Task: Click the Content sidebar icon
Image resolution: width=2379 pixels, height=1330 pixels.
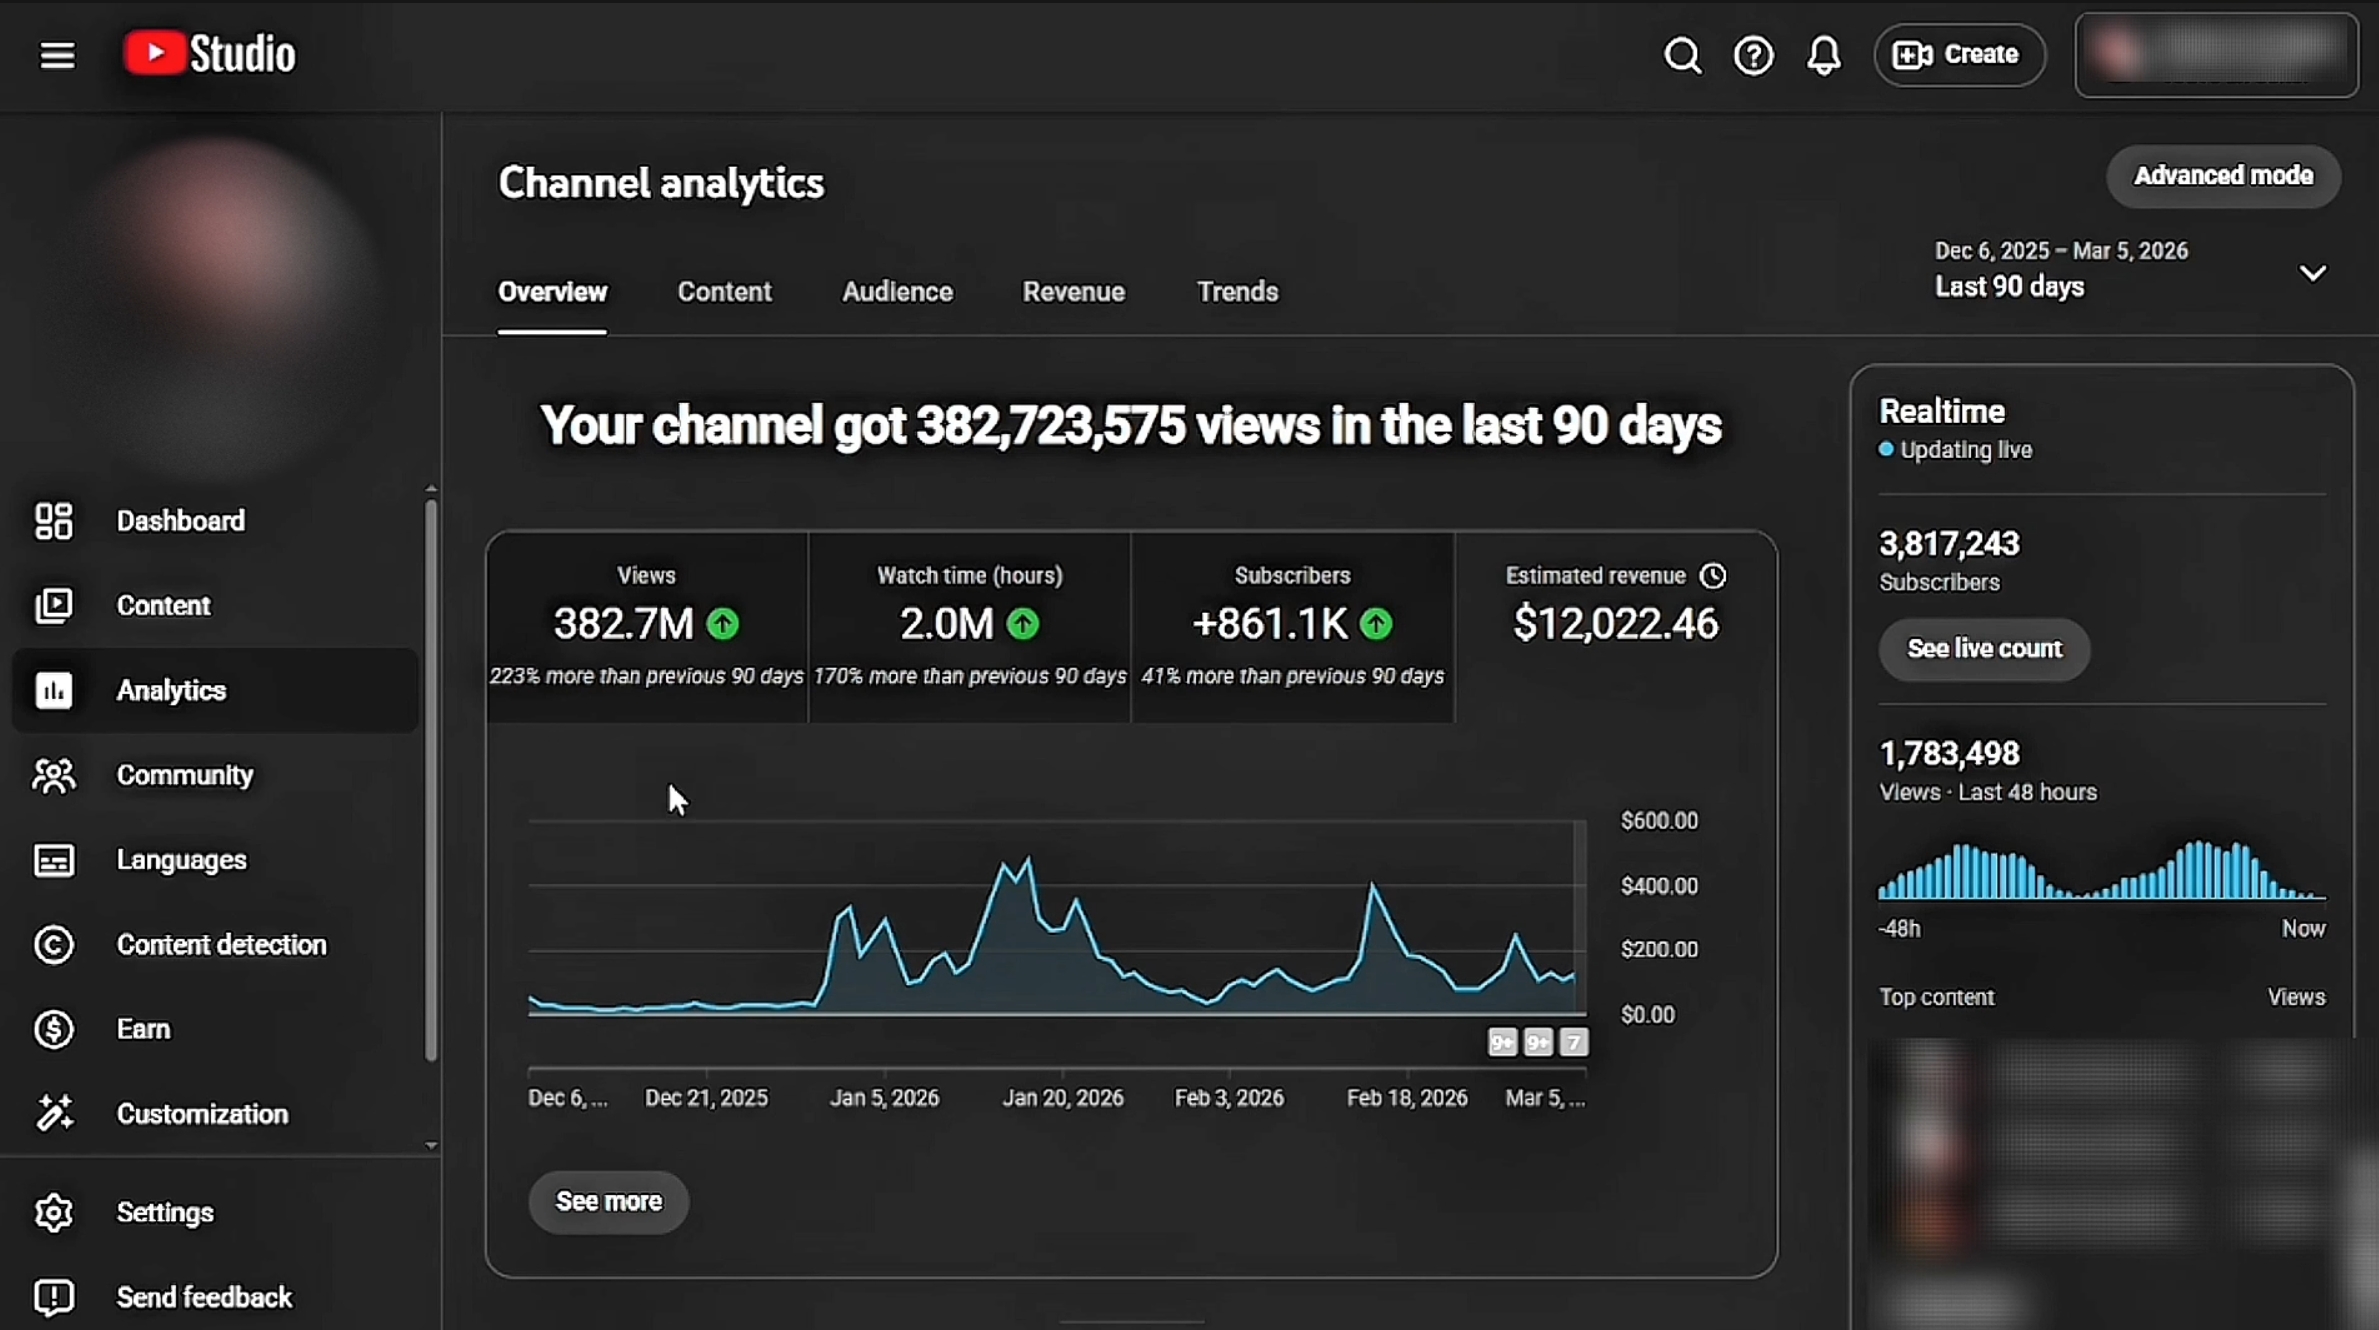Action: click(x=54, y=606)
